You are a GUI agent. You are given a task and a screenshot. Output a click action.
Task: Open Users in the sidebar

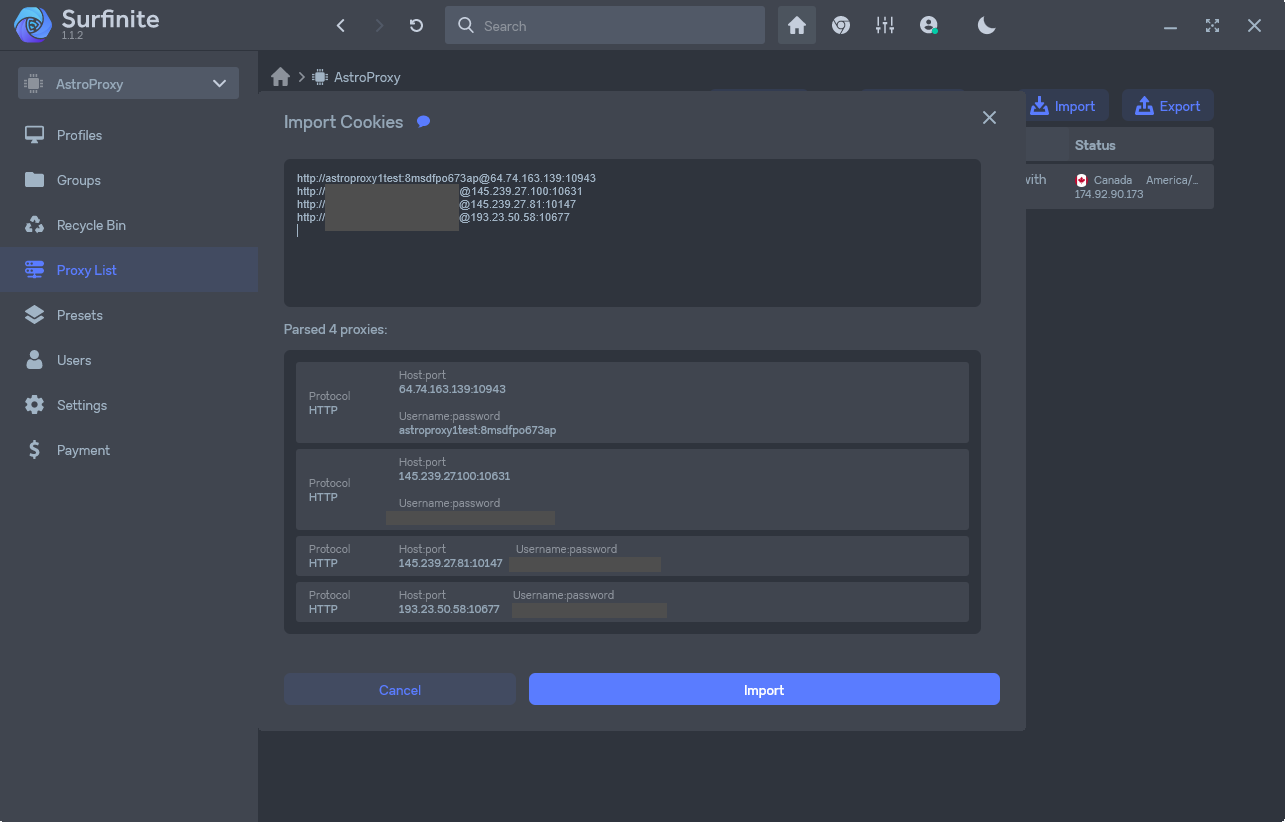click(x=129, y=360)
